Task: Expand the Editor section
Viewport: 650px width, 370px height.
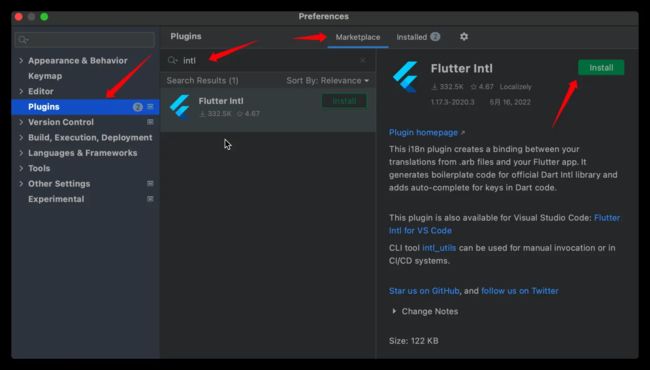Action: pyautogui.click(x=21, y=91)
